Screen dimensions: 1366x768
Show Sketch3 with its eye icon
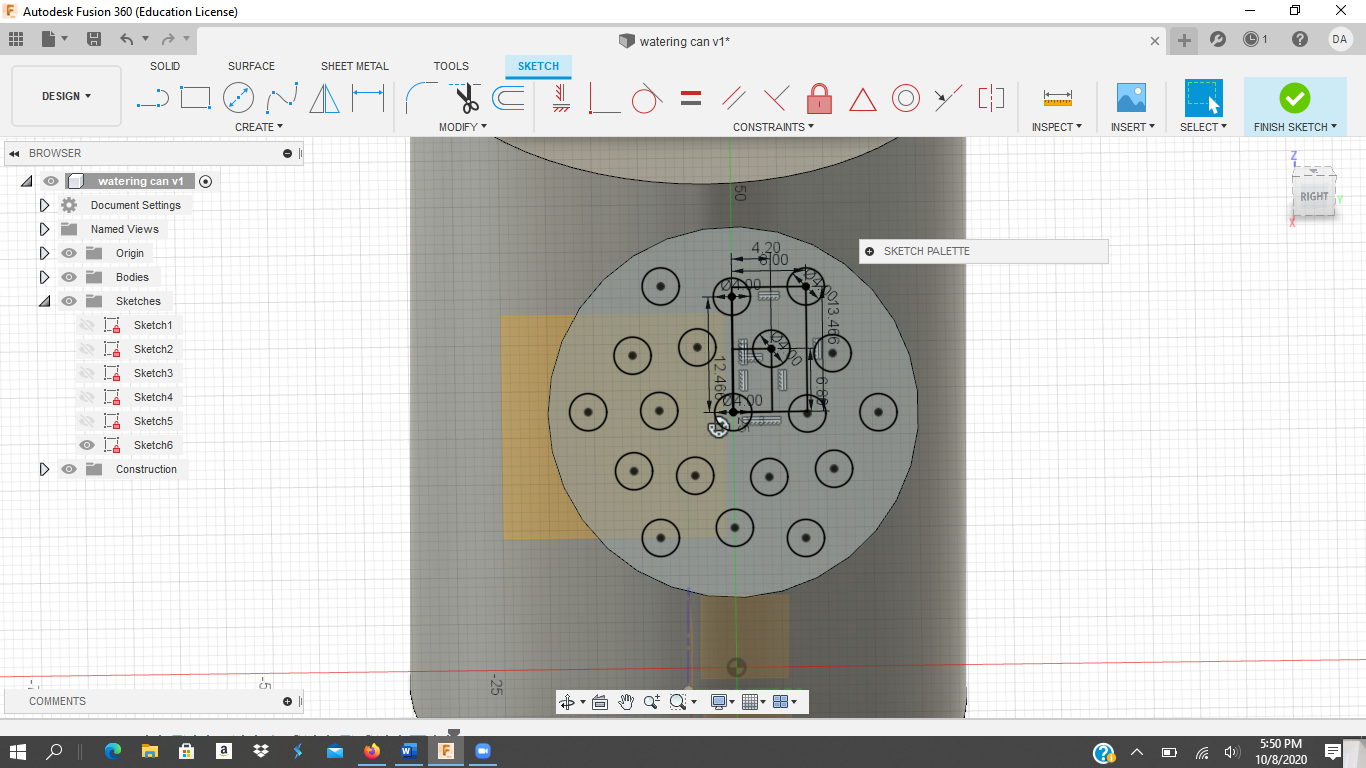(x=87, y=373)
